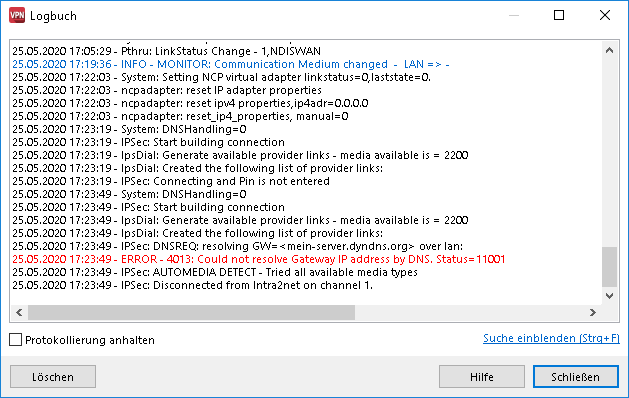The height and width of the screenshot is (398, 629).
Task: Close the Logbuch window with X
Action: coord(605,15)
